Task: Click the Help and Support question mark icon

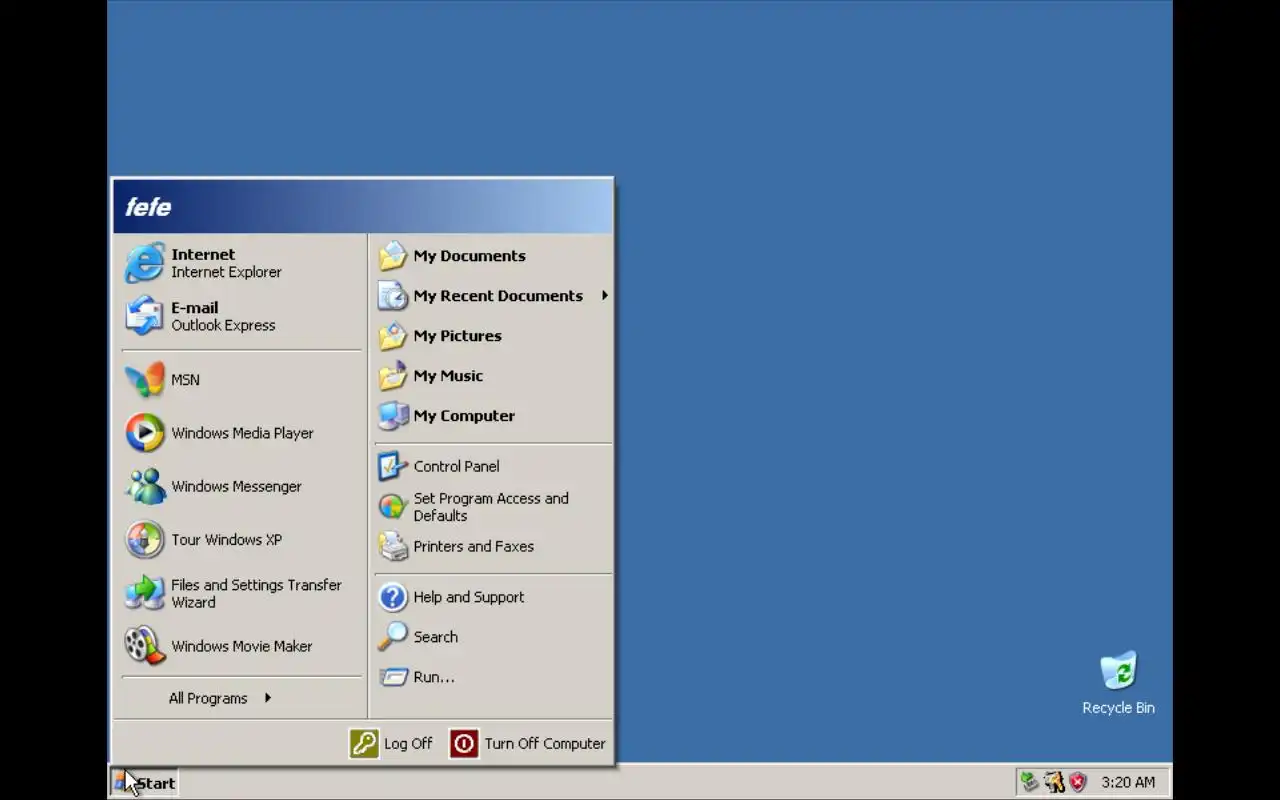Action: [393, 597]
